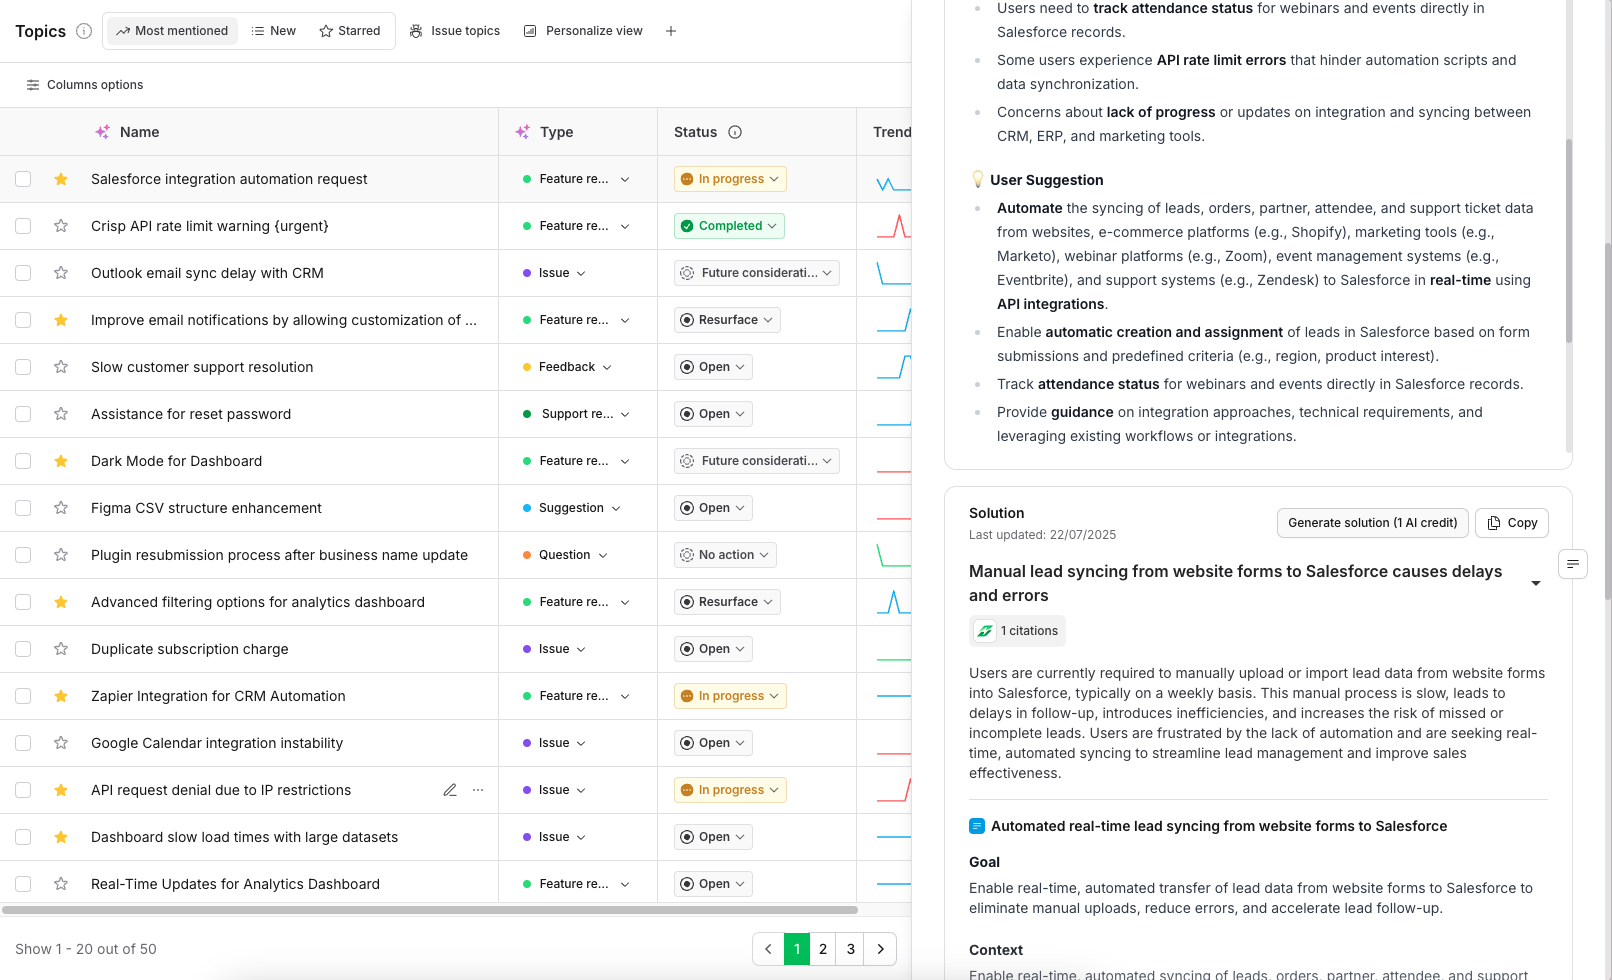Click the plus icon to add view
This screenshot has width=1612, height=980.
point(671,31)
